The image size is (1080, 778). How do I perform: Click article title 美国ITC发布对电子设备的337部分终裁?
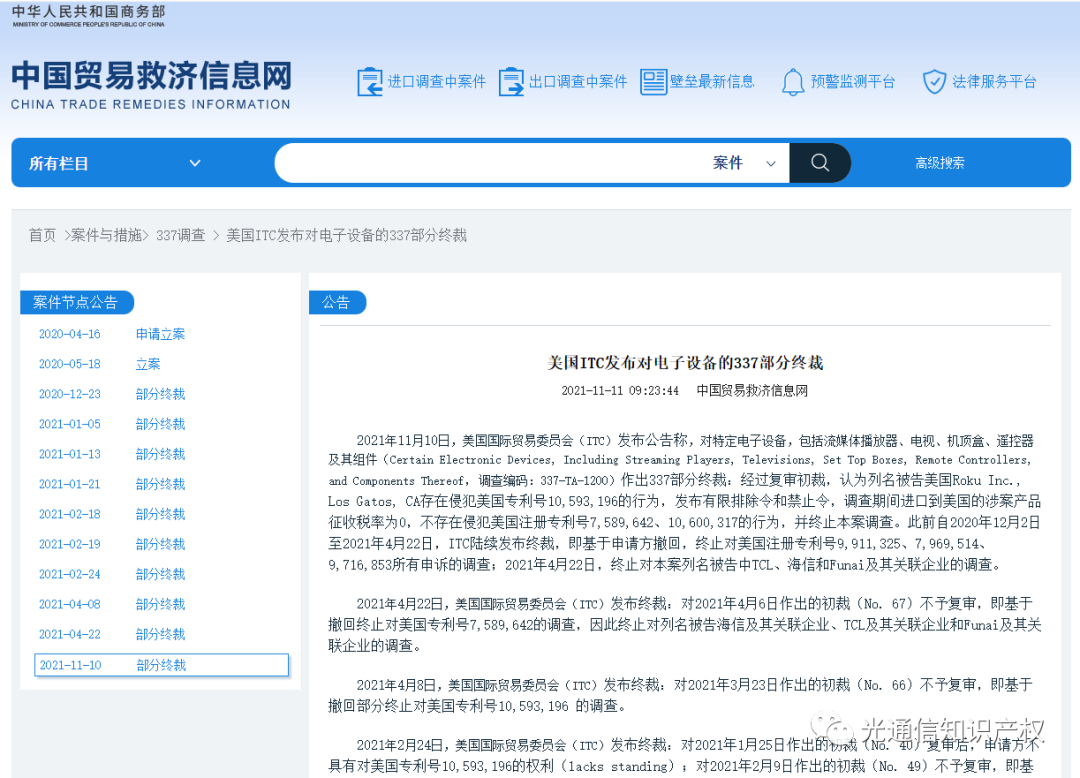[685, 363]
